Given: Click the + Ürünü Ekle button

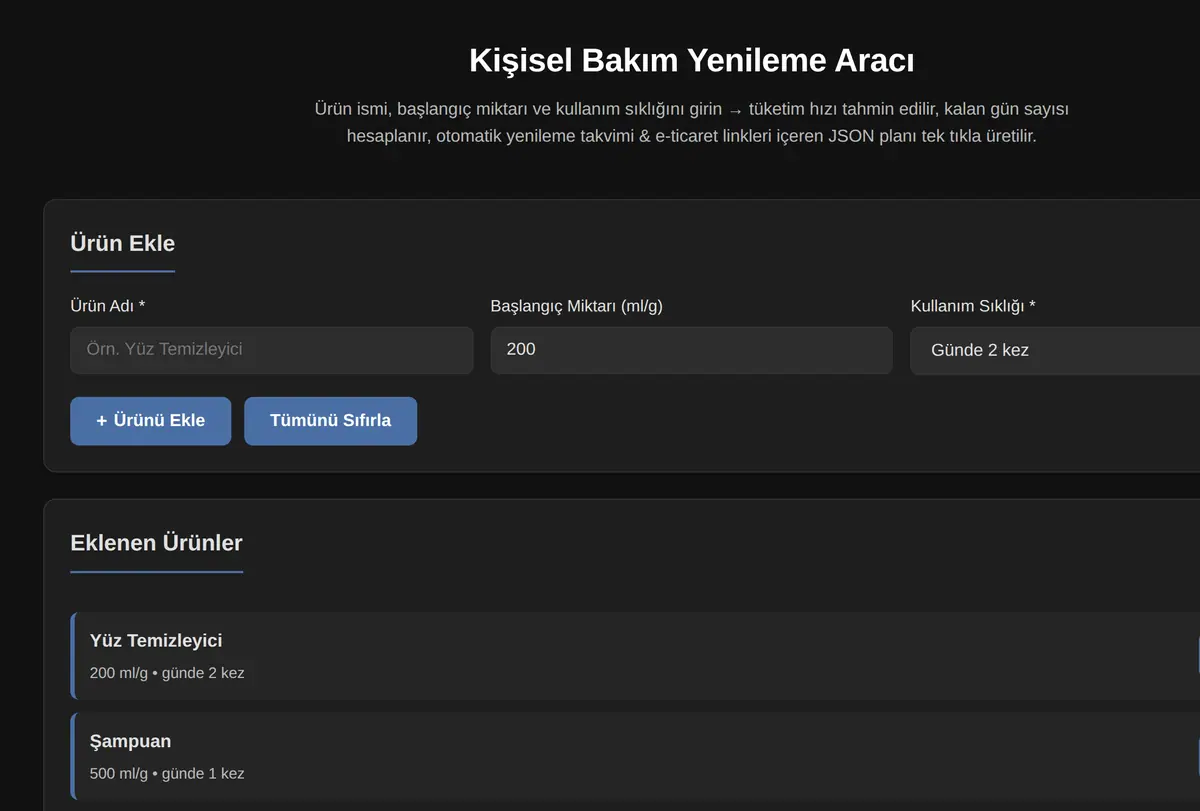Looking at the screenshot, I should (150, 421).
